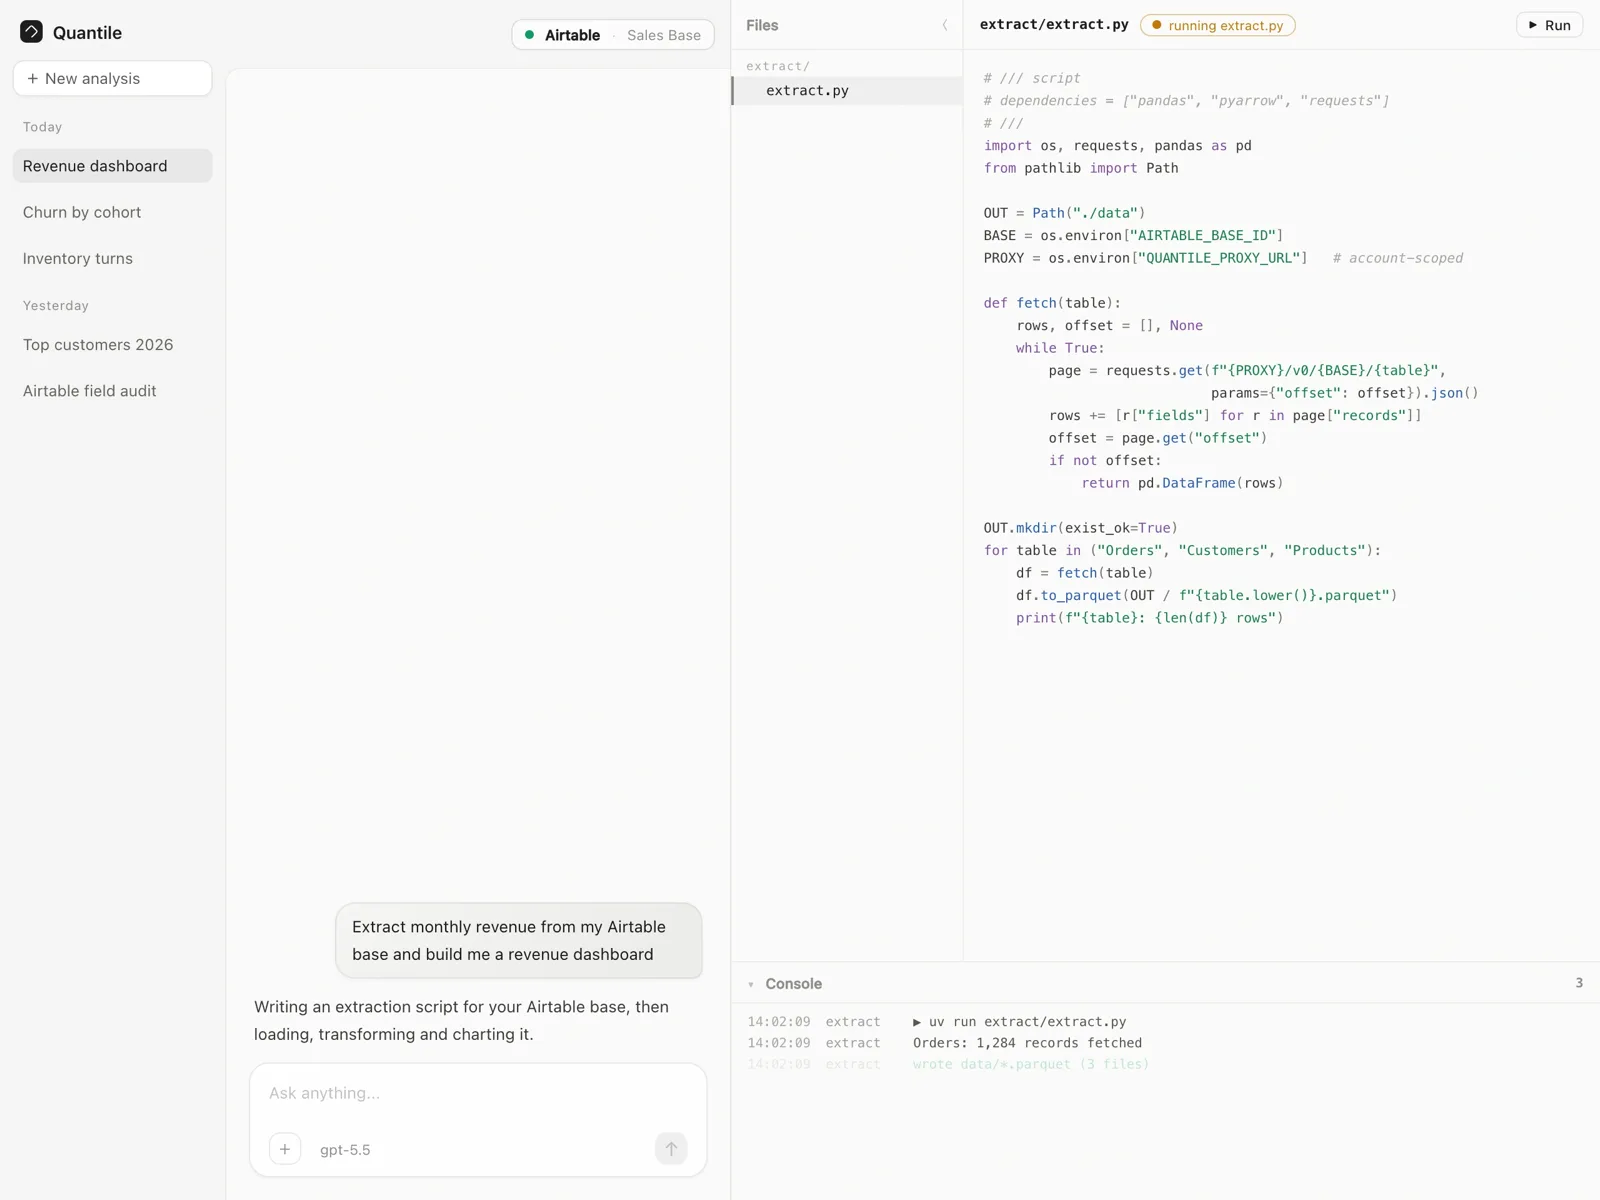
Task: Click the 'print(f"{table}: {len(df)} rows")' line
Action: pos(1149,618)
